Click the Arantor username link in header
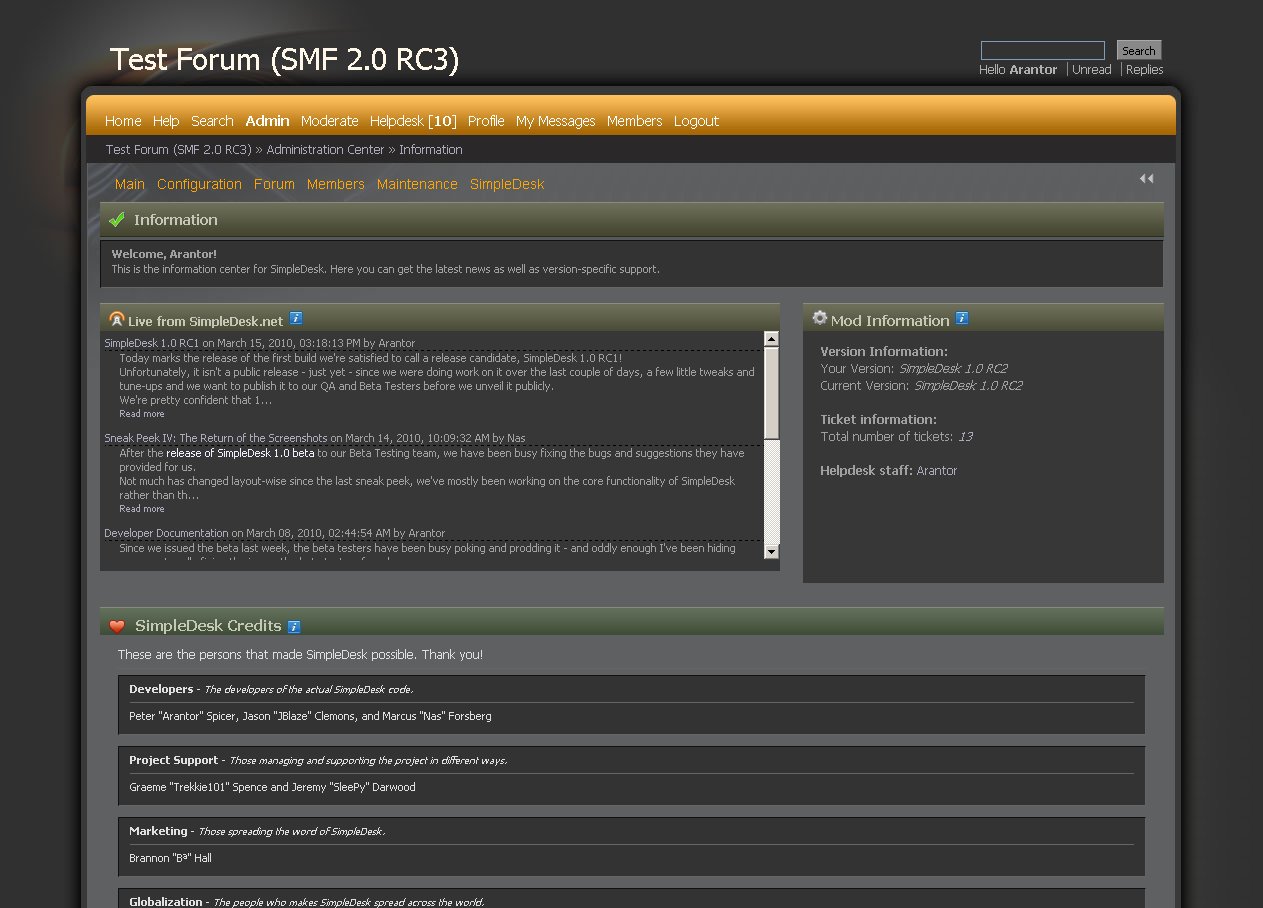The width and height of the screenshot is (1263, 908). coord(1033,70)
